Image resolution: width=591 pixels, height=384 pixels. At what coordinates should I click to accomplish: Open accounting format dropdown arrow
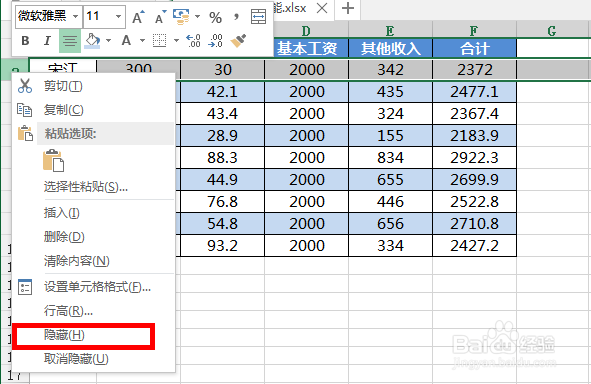pyautogui.click(x=198, y=17)
